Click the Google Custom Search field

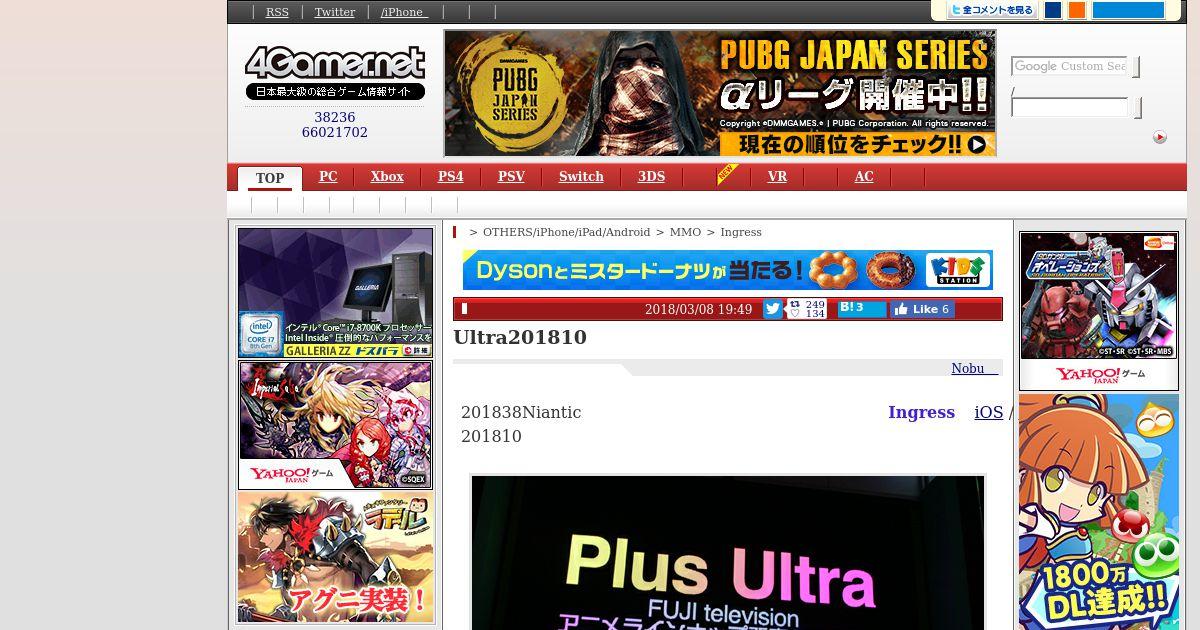click(x=1069, y=66)
